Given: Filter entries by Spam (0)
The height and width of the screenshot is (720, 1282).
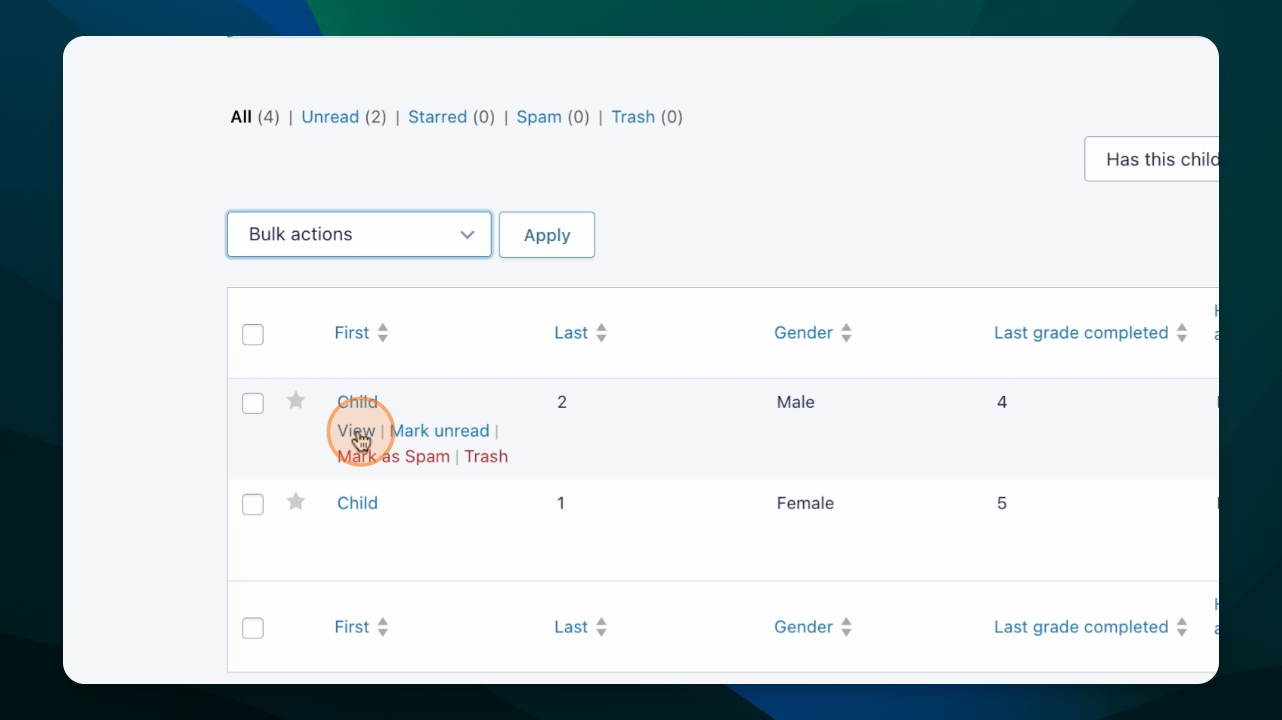Looking at the screenshot, I should point(553,117).
